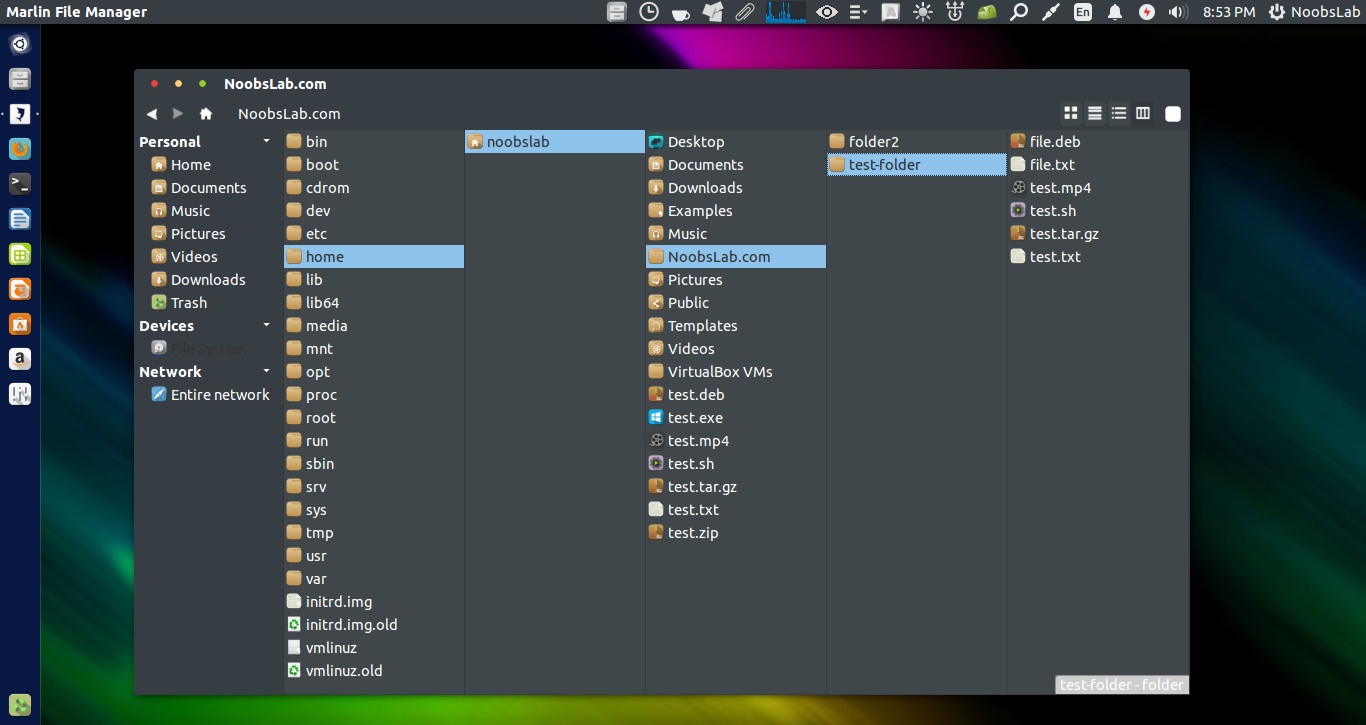The image size is (1366, 725).
Task: Go forward with the right arrow button
Action: [178, 114]
